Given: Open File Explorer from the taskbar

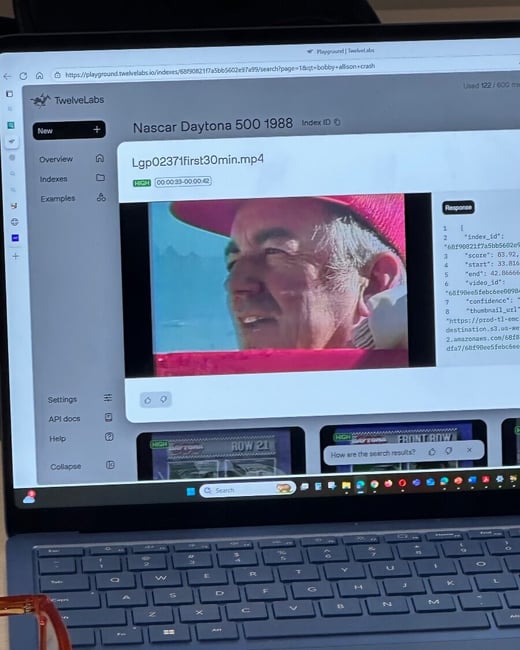Looking at the screenshot, I should click(346, 485).
